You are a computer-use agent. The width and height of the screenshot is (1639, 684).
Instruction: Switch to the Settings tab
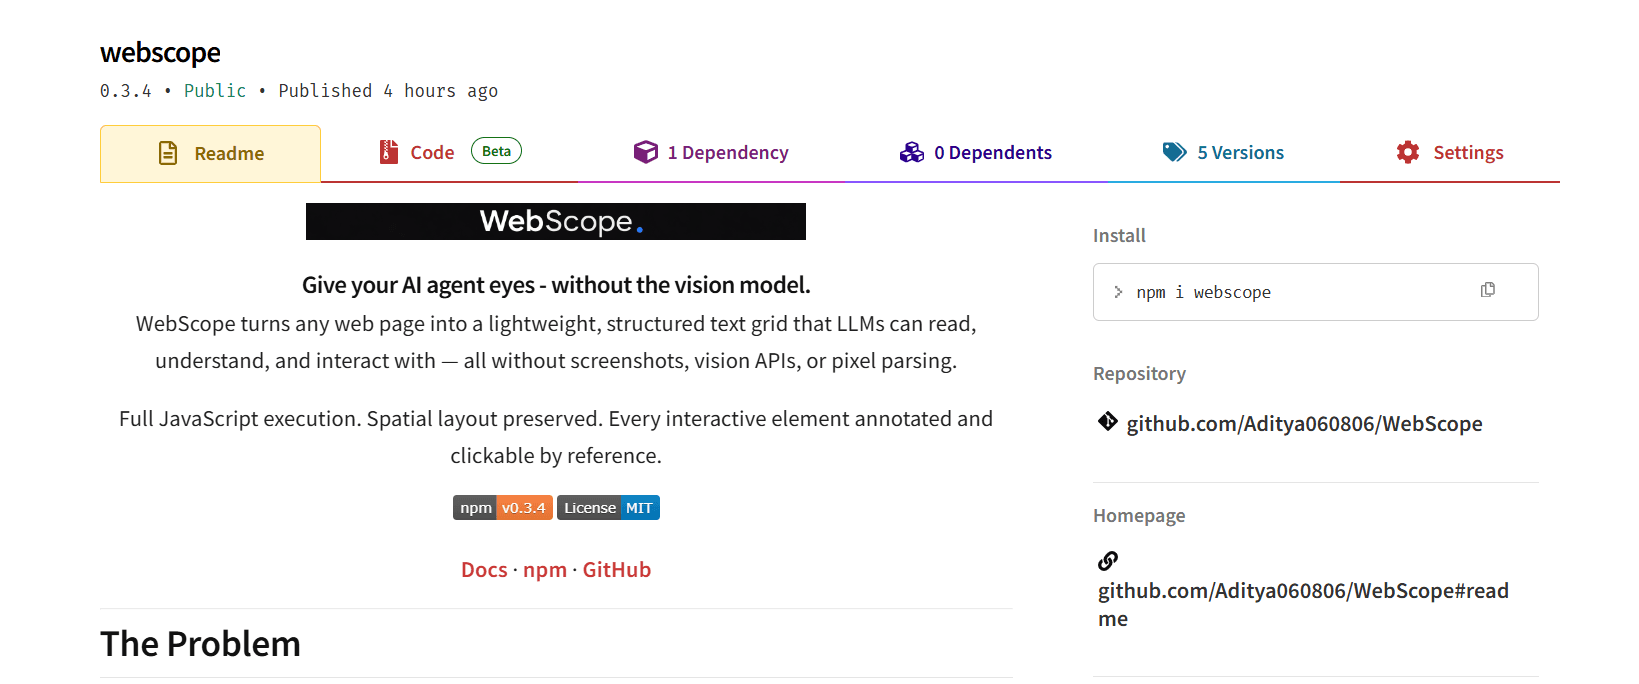[x=1468, y=152]
